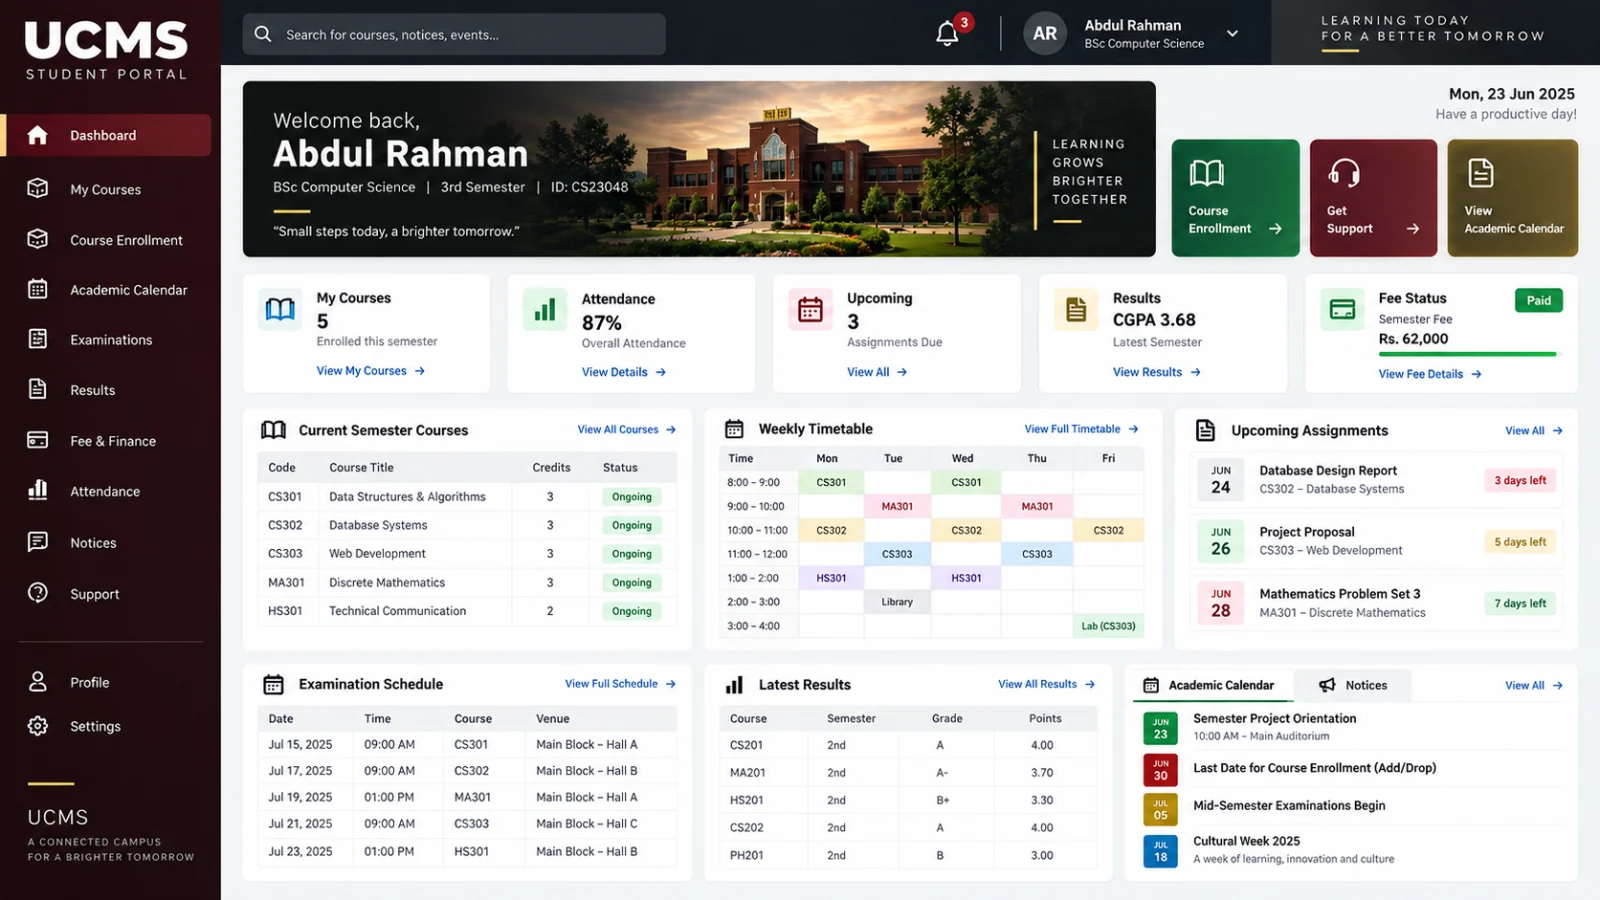Click the Upcoming Assignments document icon
1600x900 pixels.
pos(1206,430)
